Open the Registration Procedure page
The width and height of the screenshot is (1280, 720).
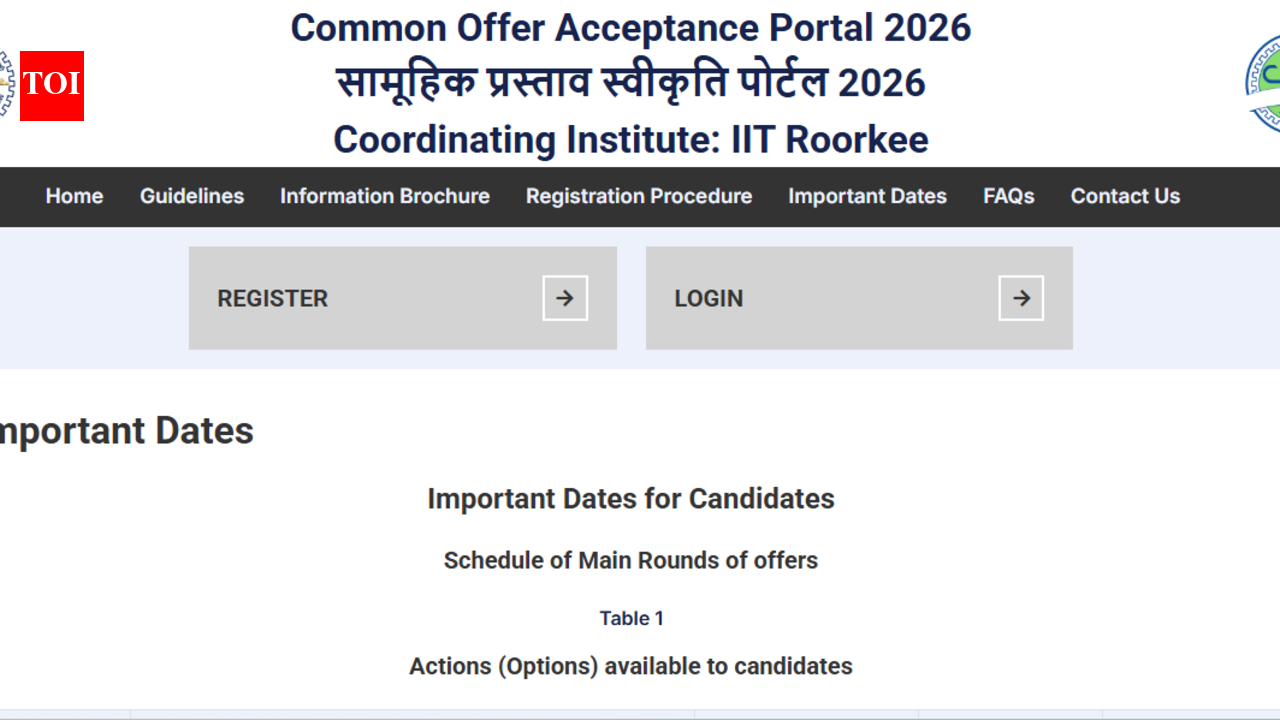coord(638,196)
